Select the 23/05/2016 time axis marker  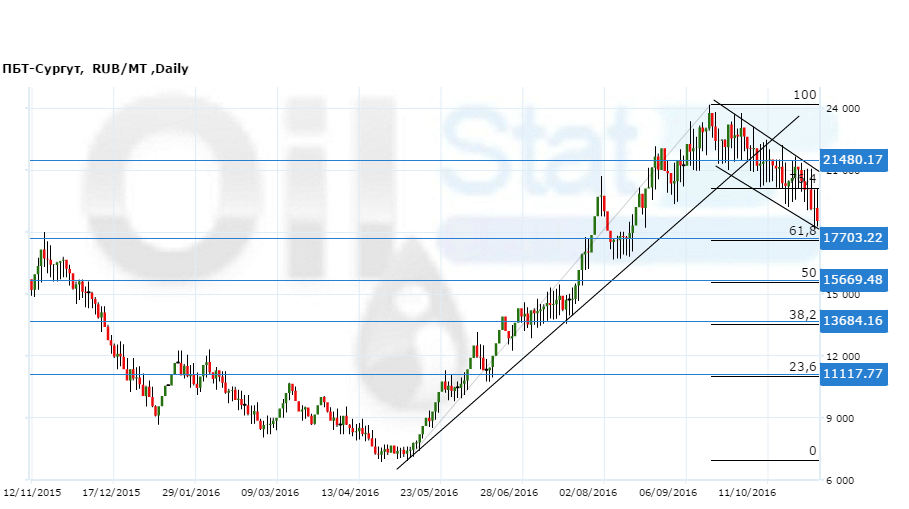click(x=428, y=492)
